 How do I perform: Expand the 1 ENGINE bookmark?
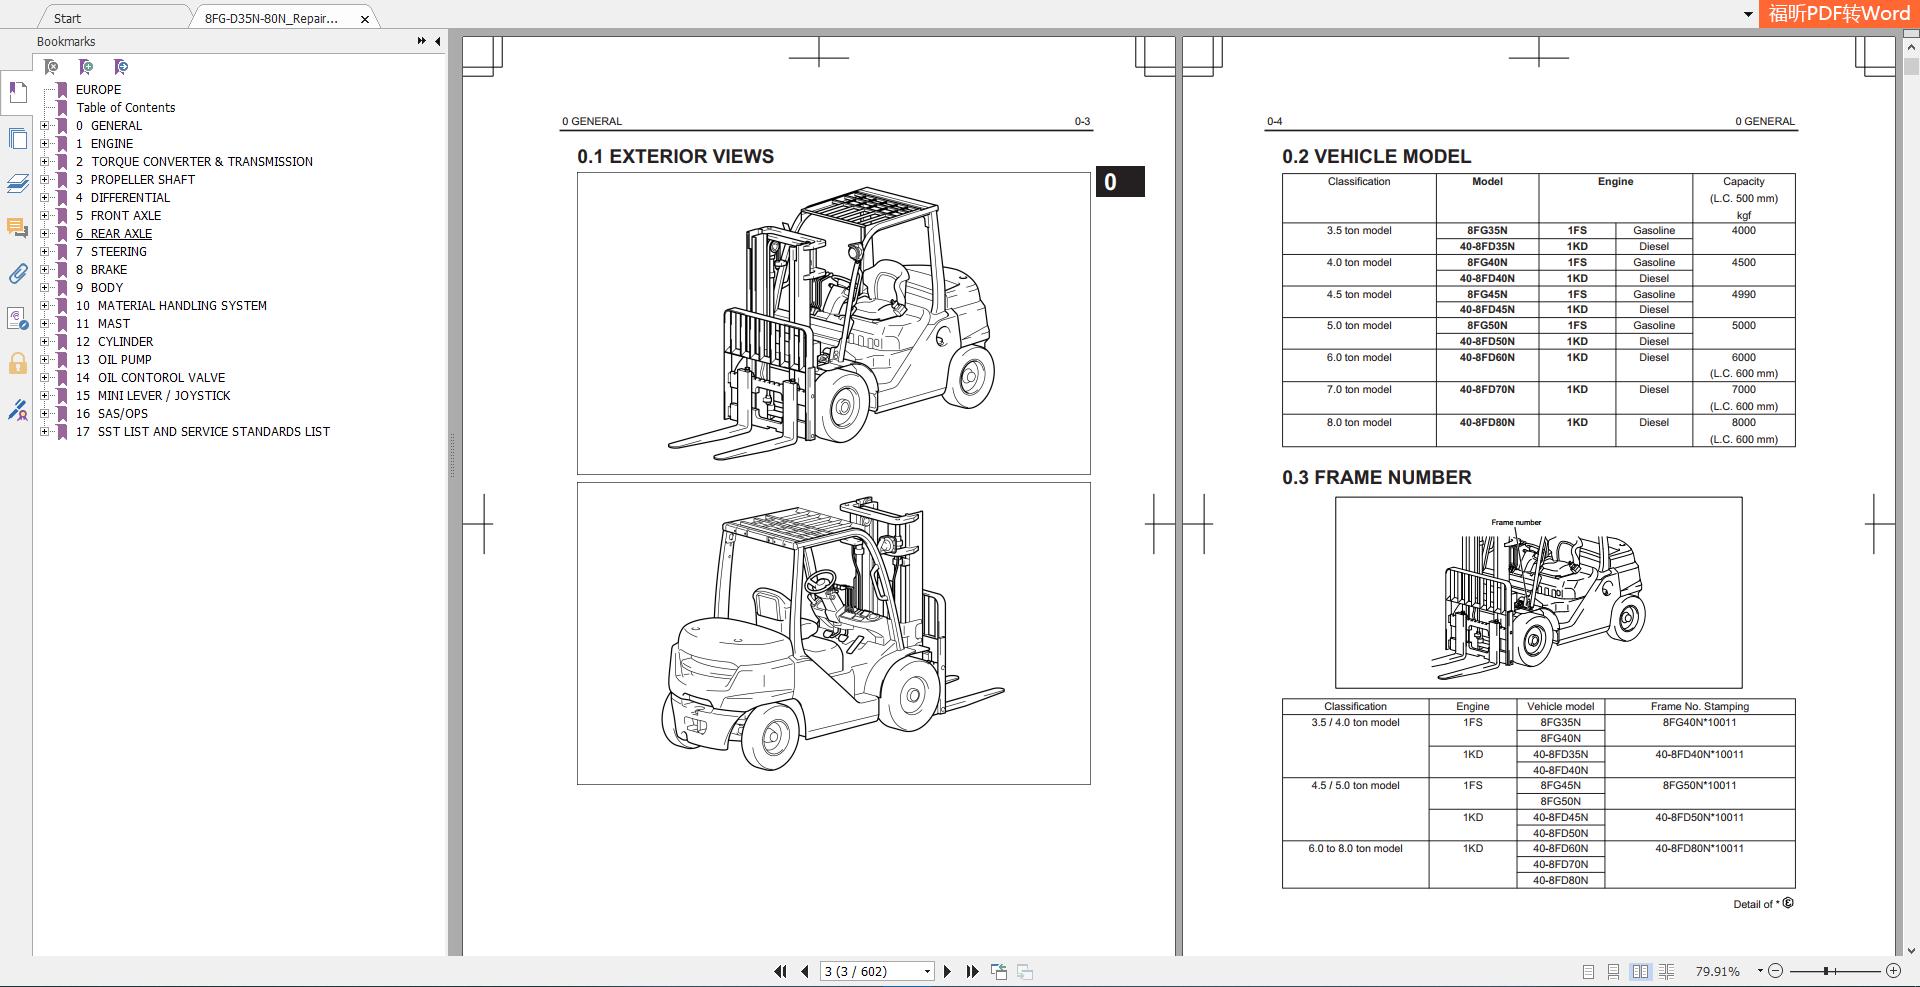(44, 144)
